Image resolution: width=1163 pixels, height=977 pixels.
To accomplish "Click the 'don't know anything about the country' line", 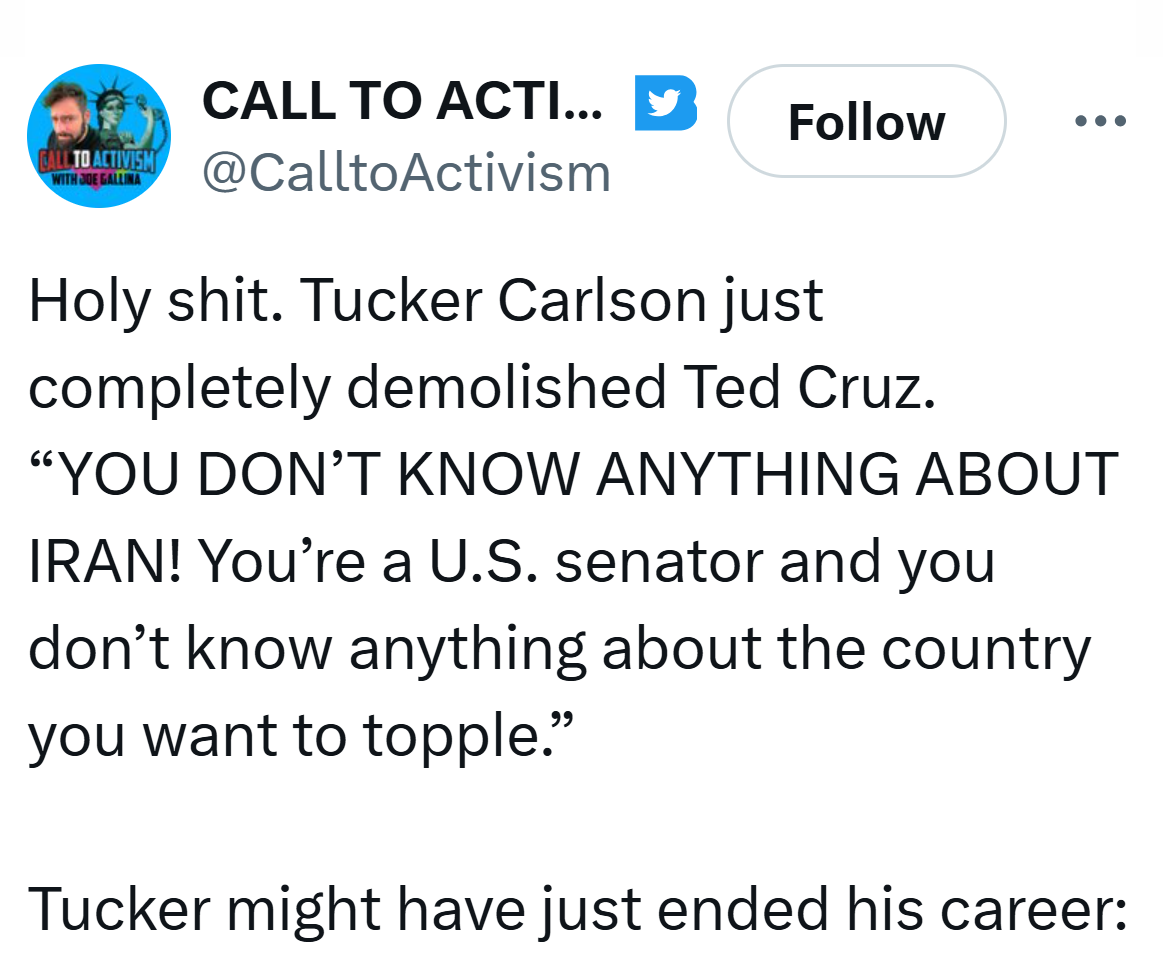I will [560, 649].
